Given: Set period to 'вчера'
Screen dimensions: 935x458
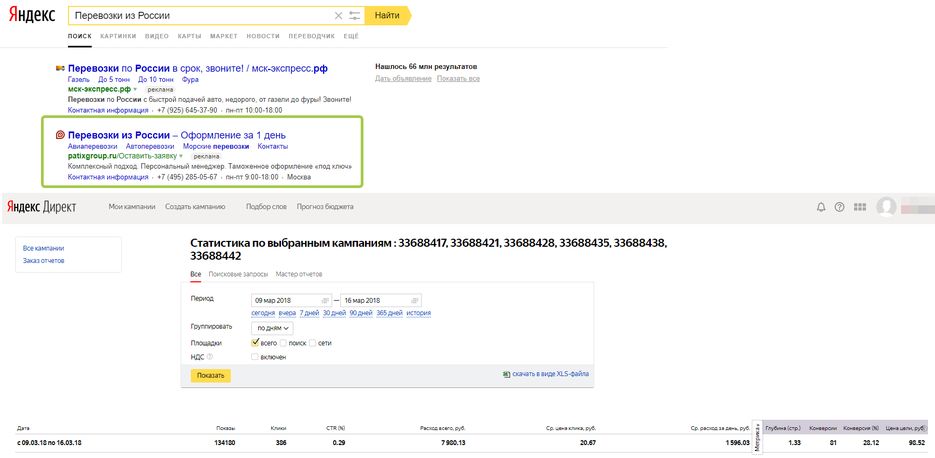Looking at the screenshot, I should click(x=287, y=313).
